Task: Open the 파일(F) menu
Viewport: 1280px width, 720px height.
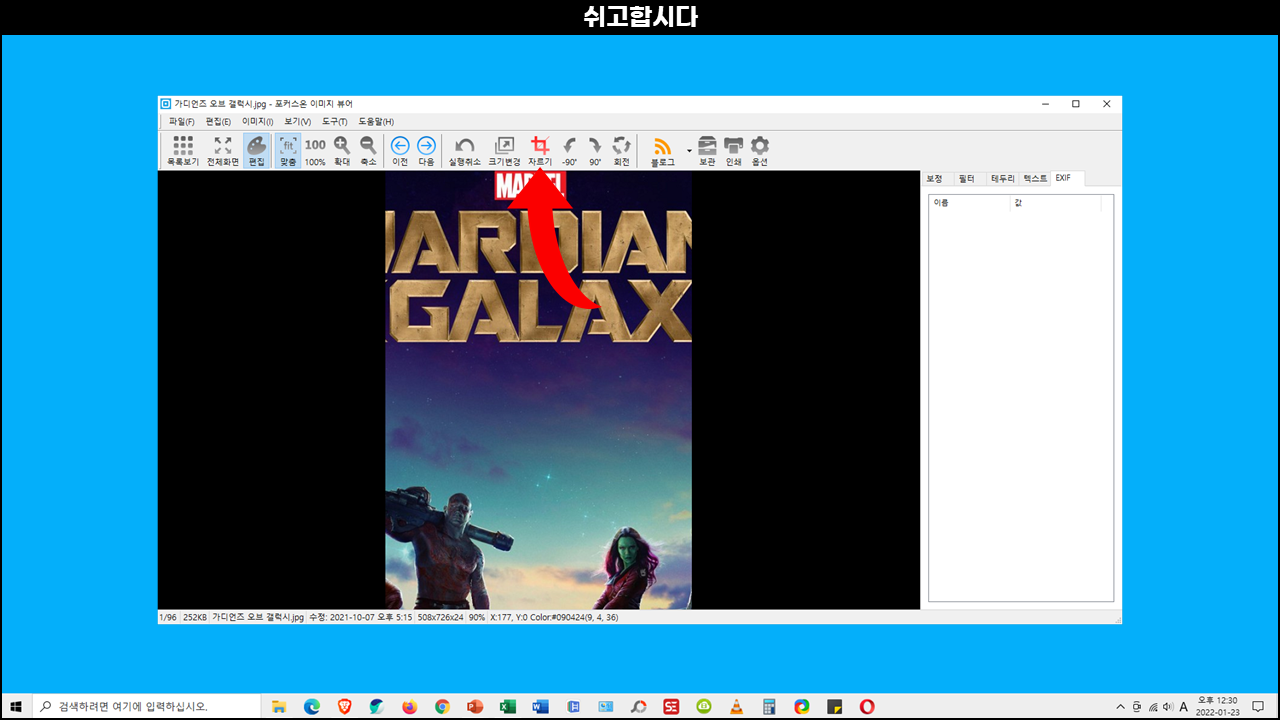Action: click(x=181, y=121)
